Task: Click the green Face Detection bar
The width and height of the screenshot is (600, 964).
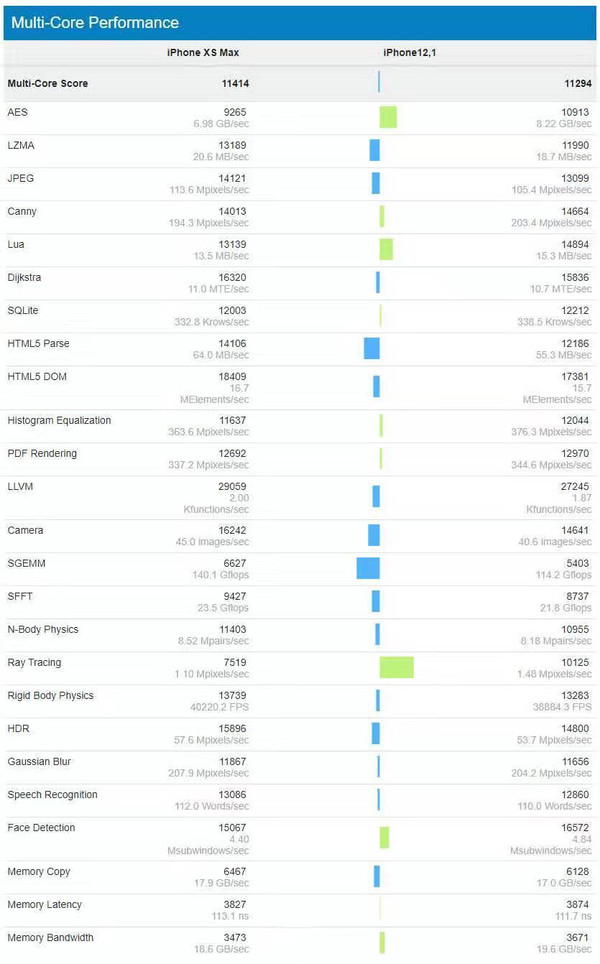Action: (384, 837)
